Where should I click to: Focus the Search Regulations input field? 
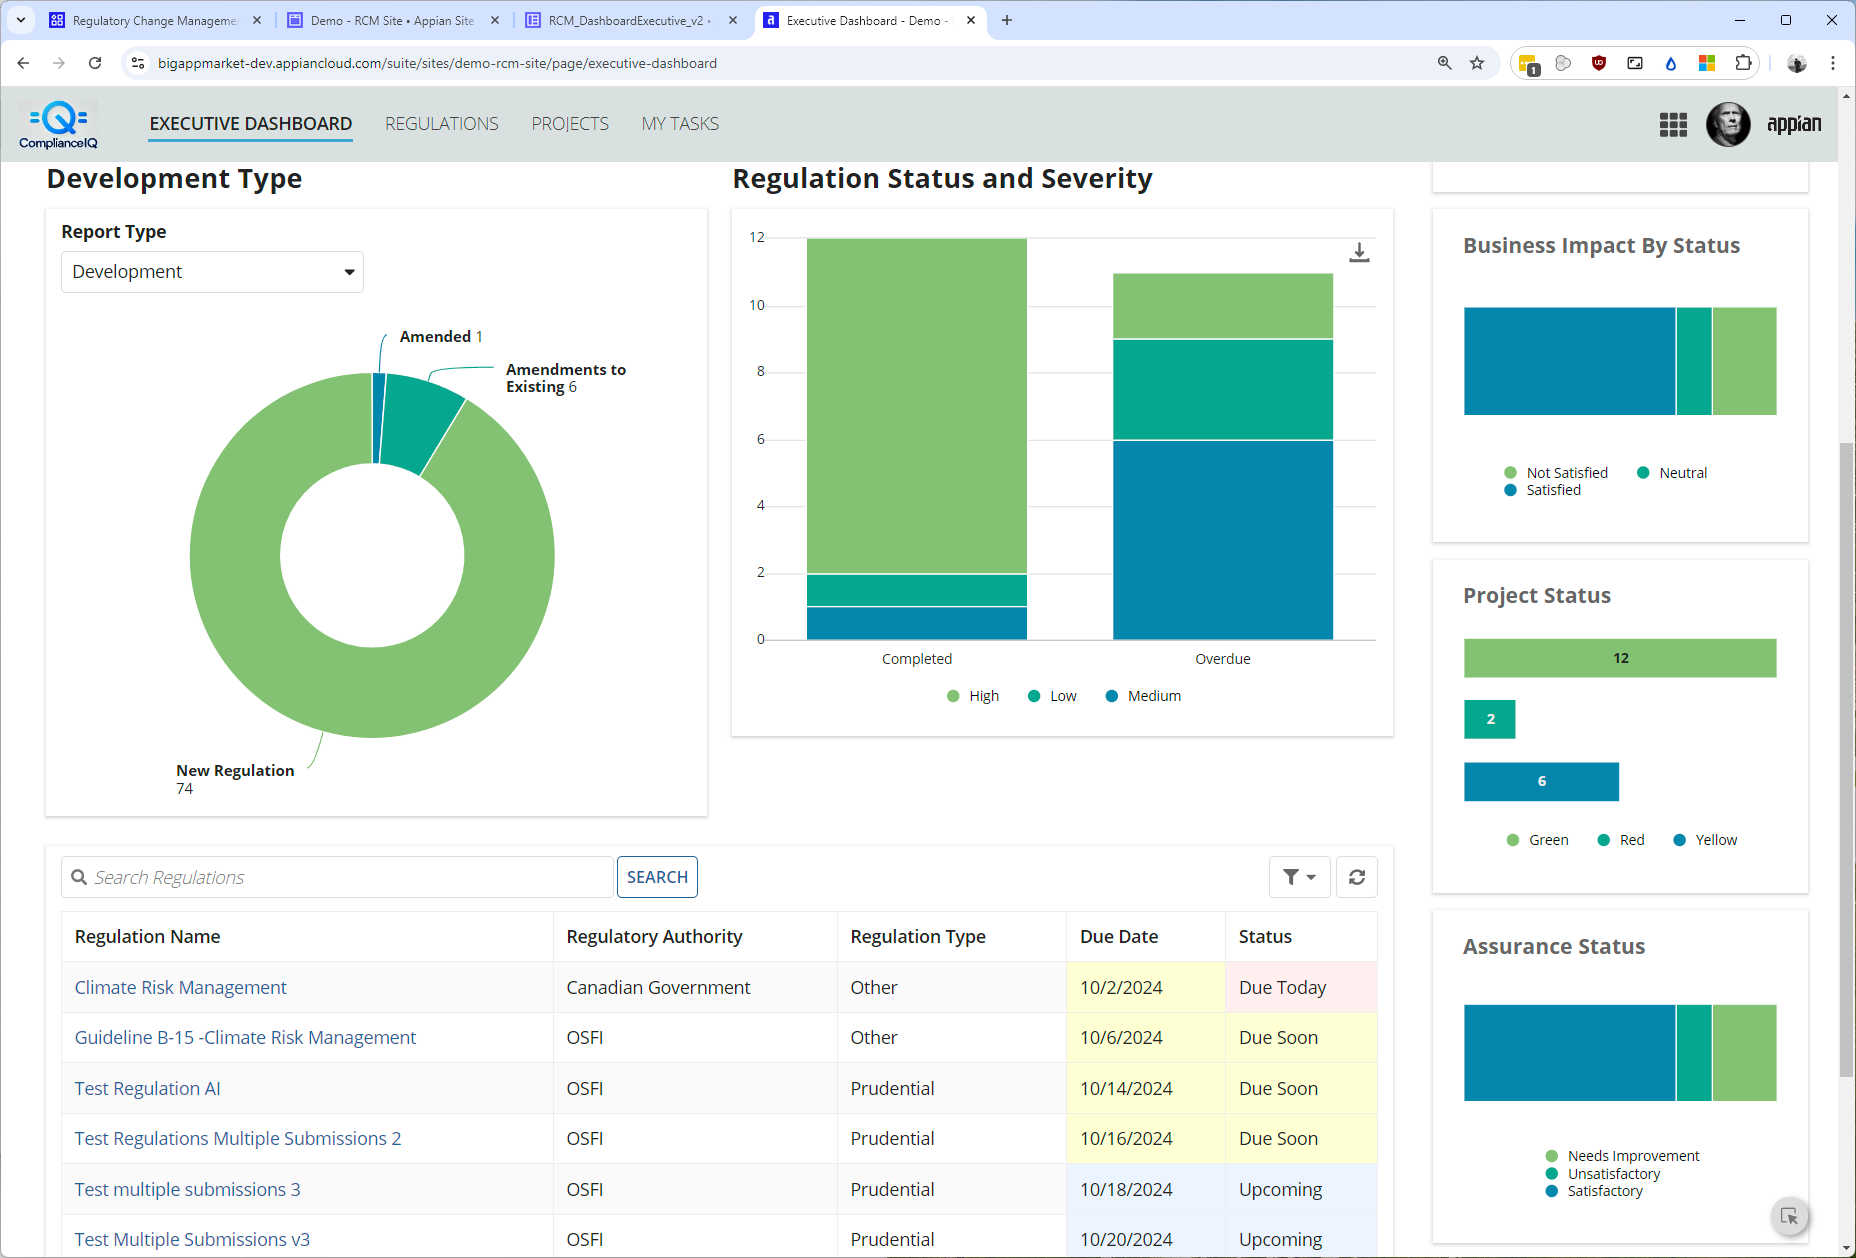[337, 877]
